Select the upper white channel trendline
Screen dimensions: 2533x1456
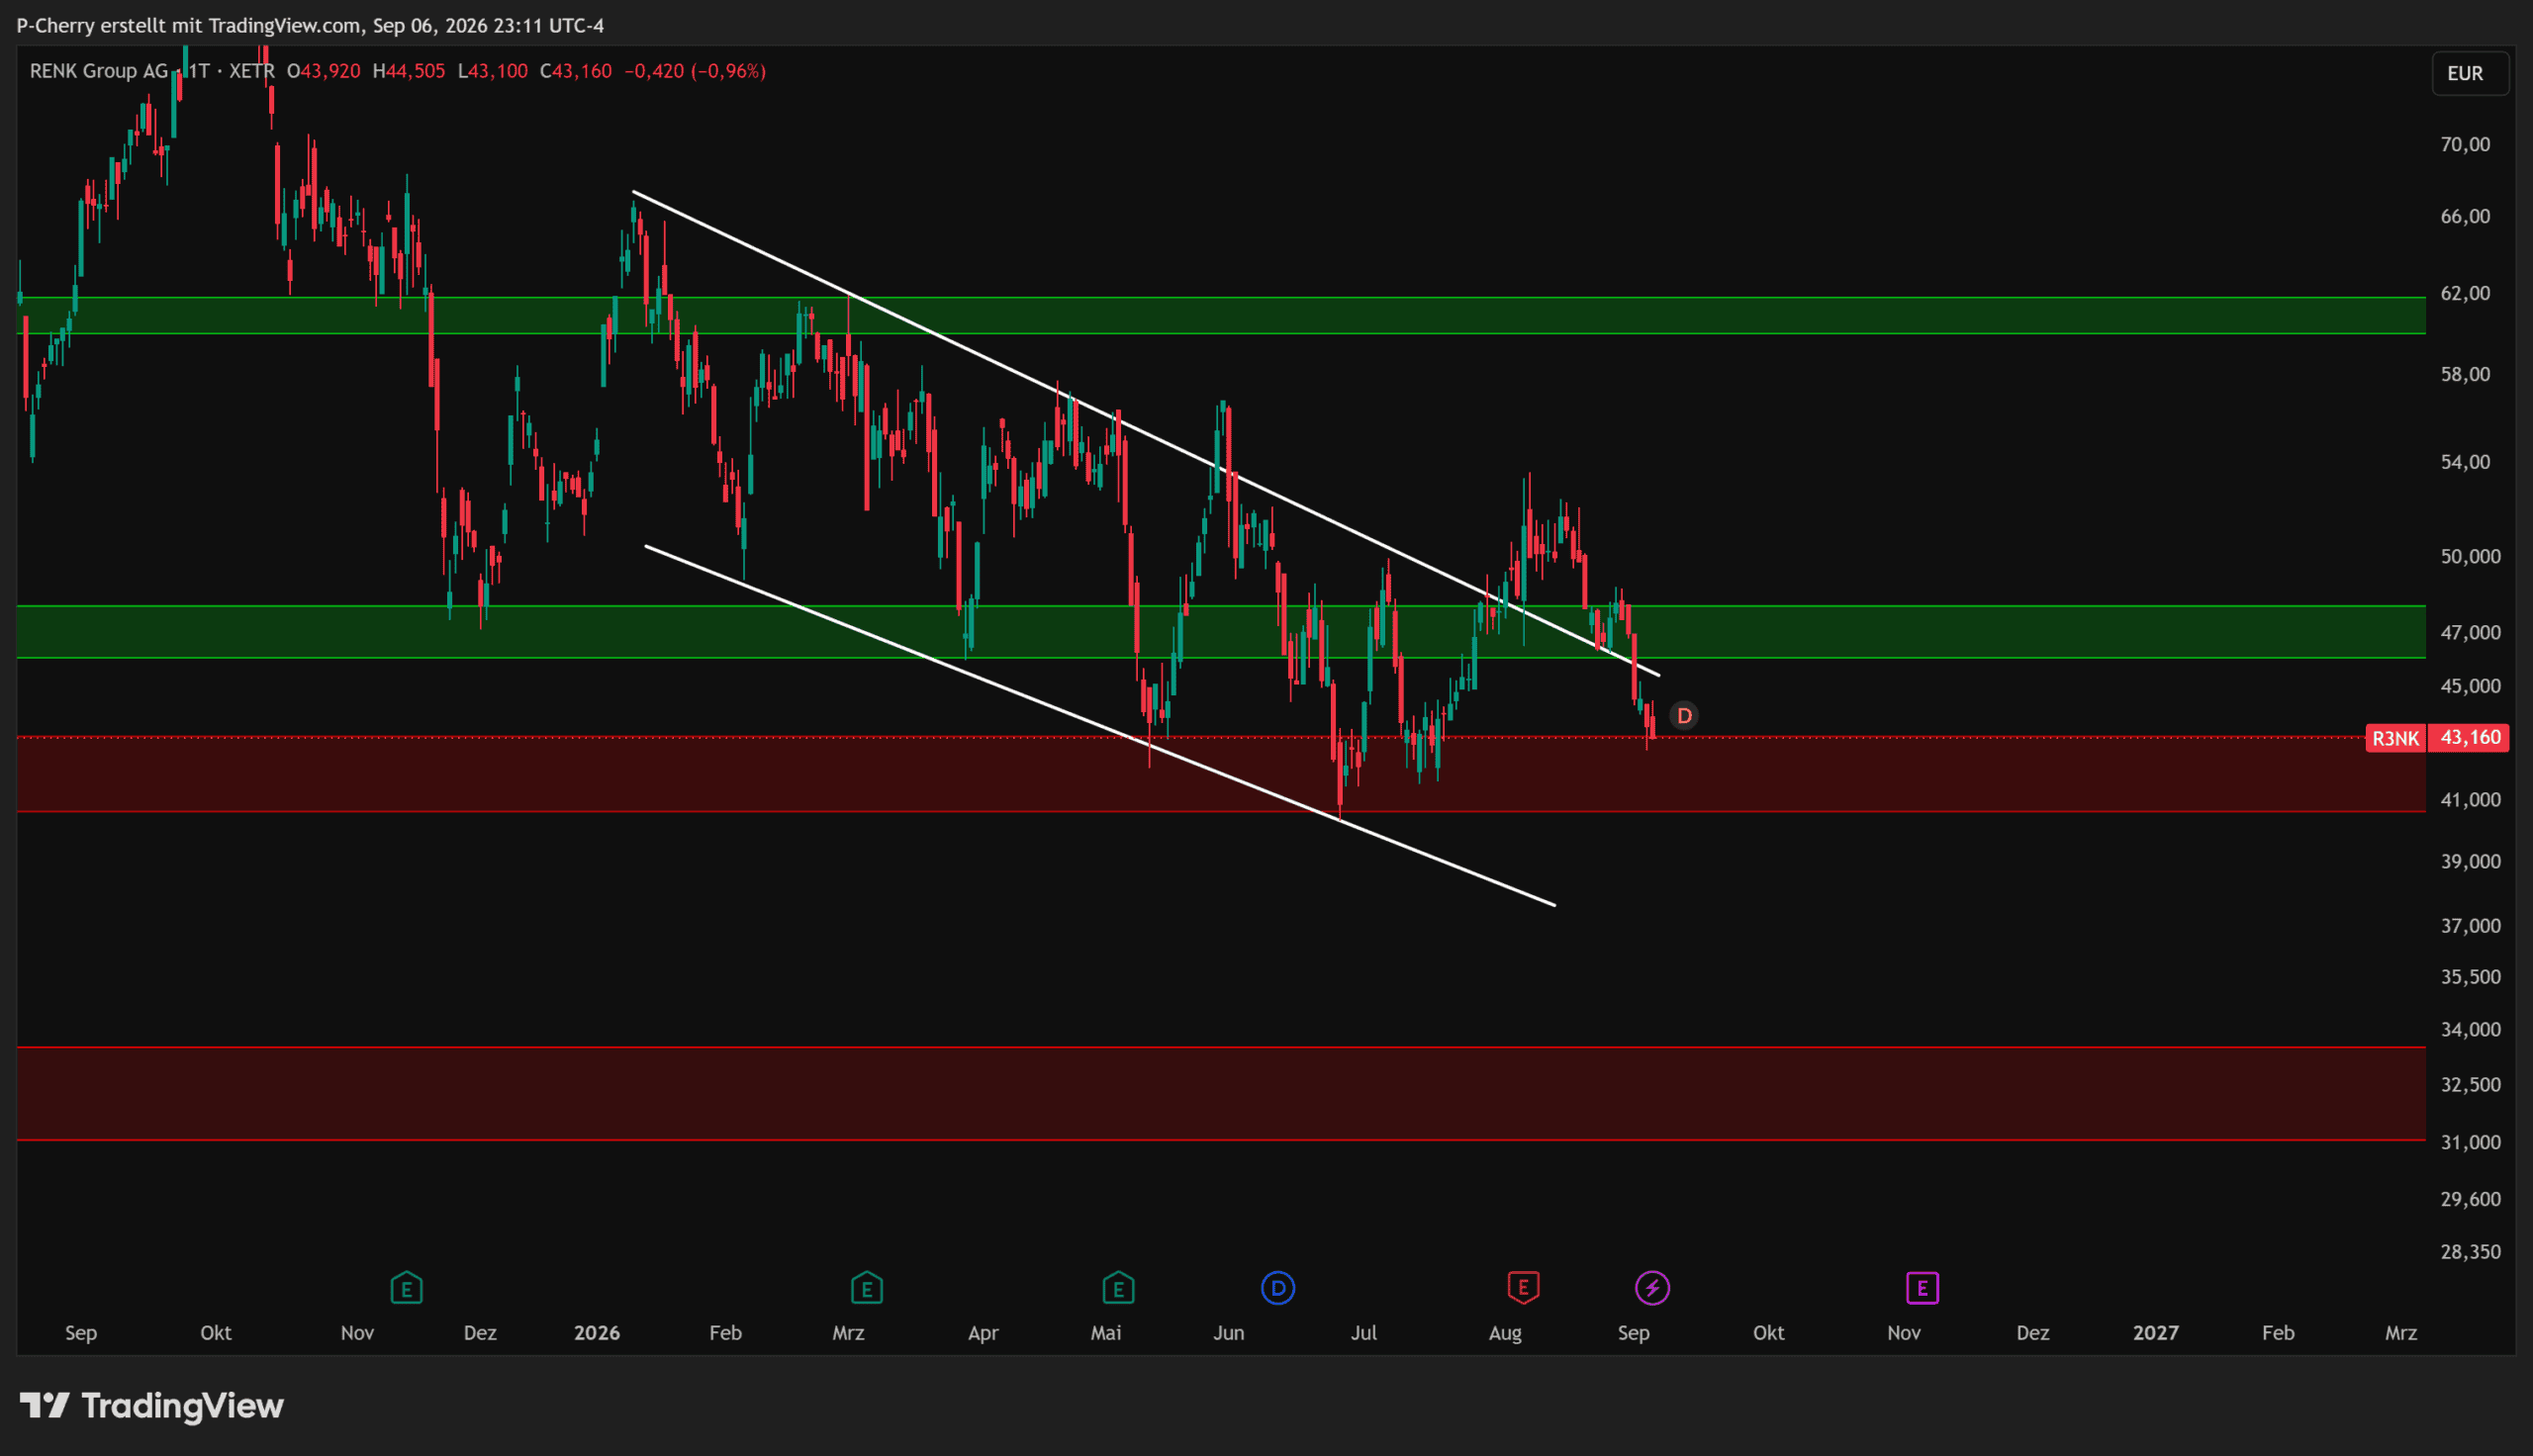tap(1145, 433)
